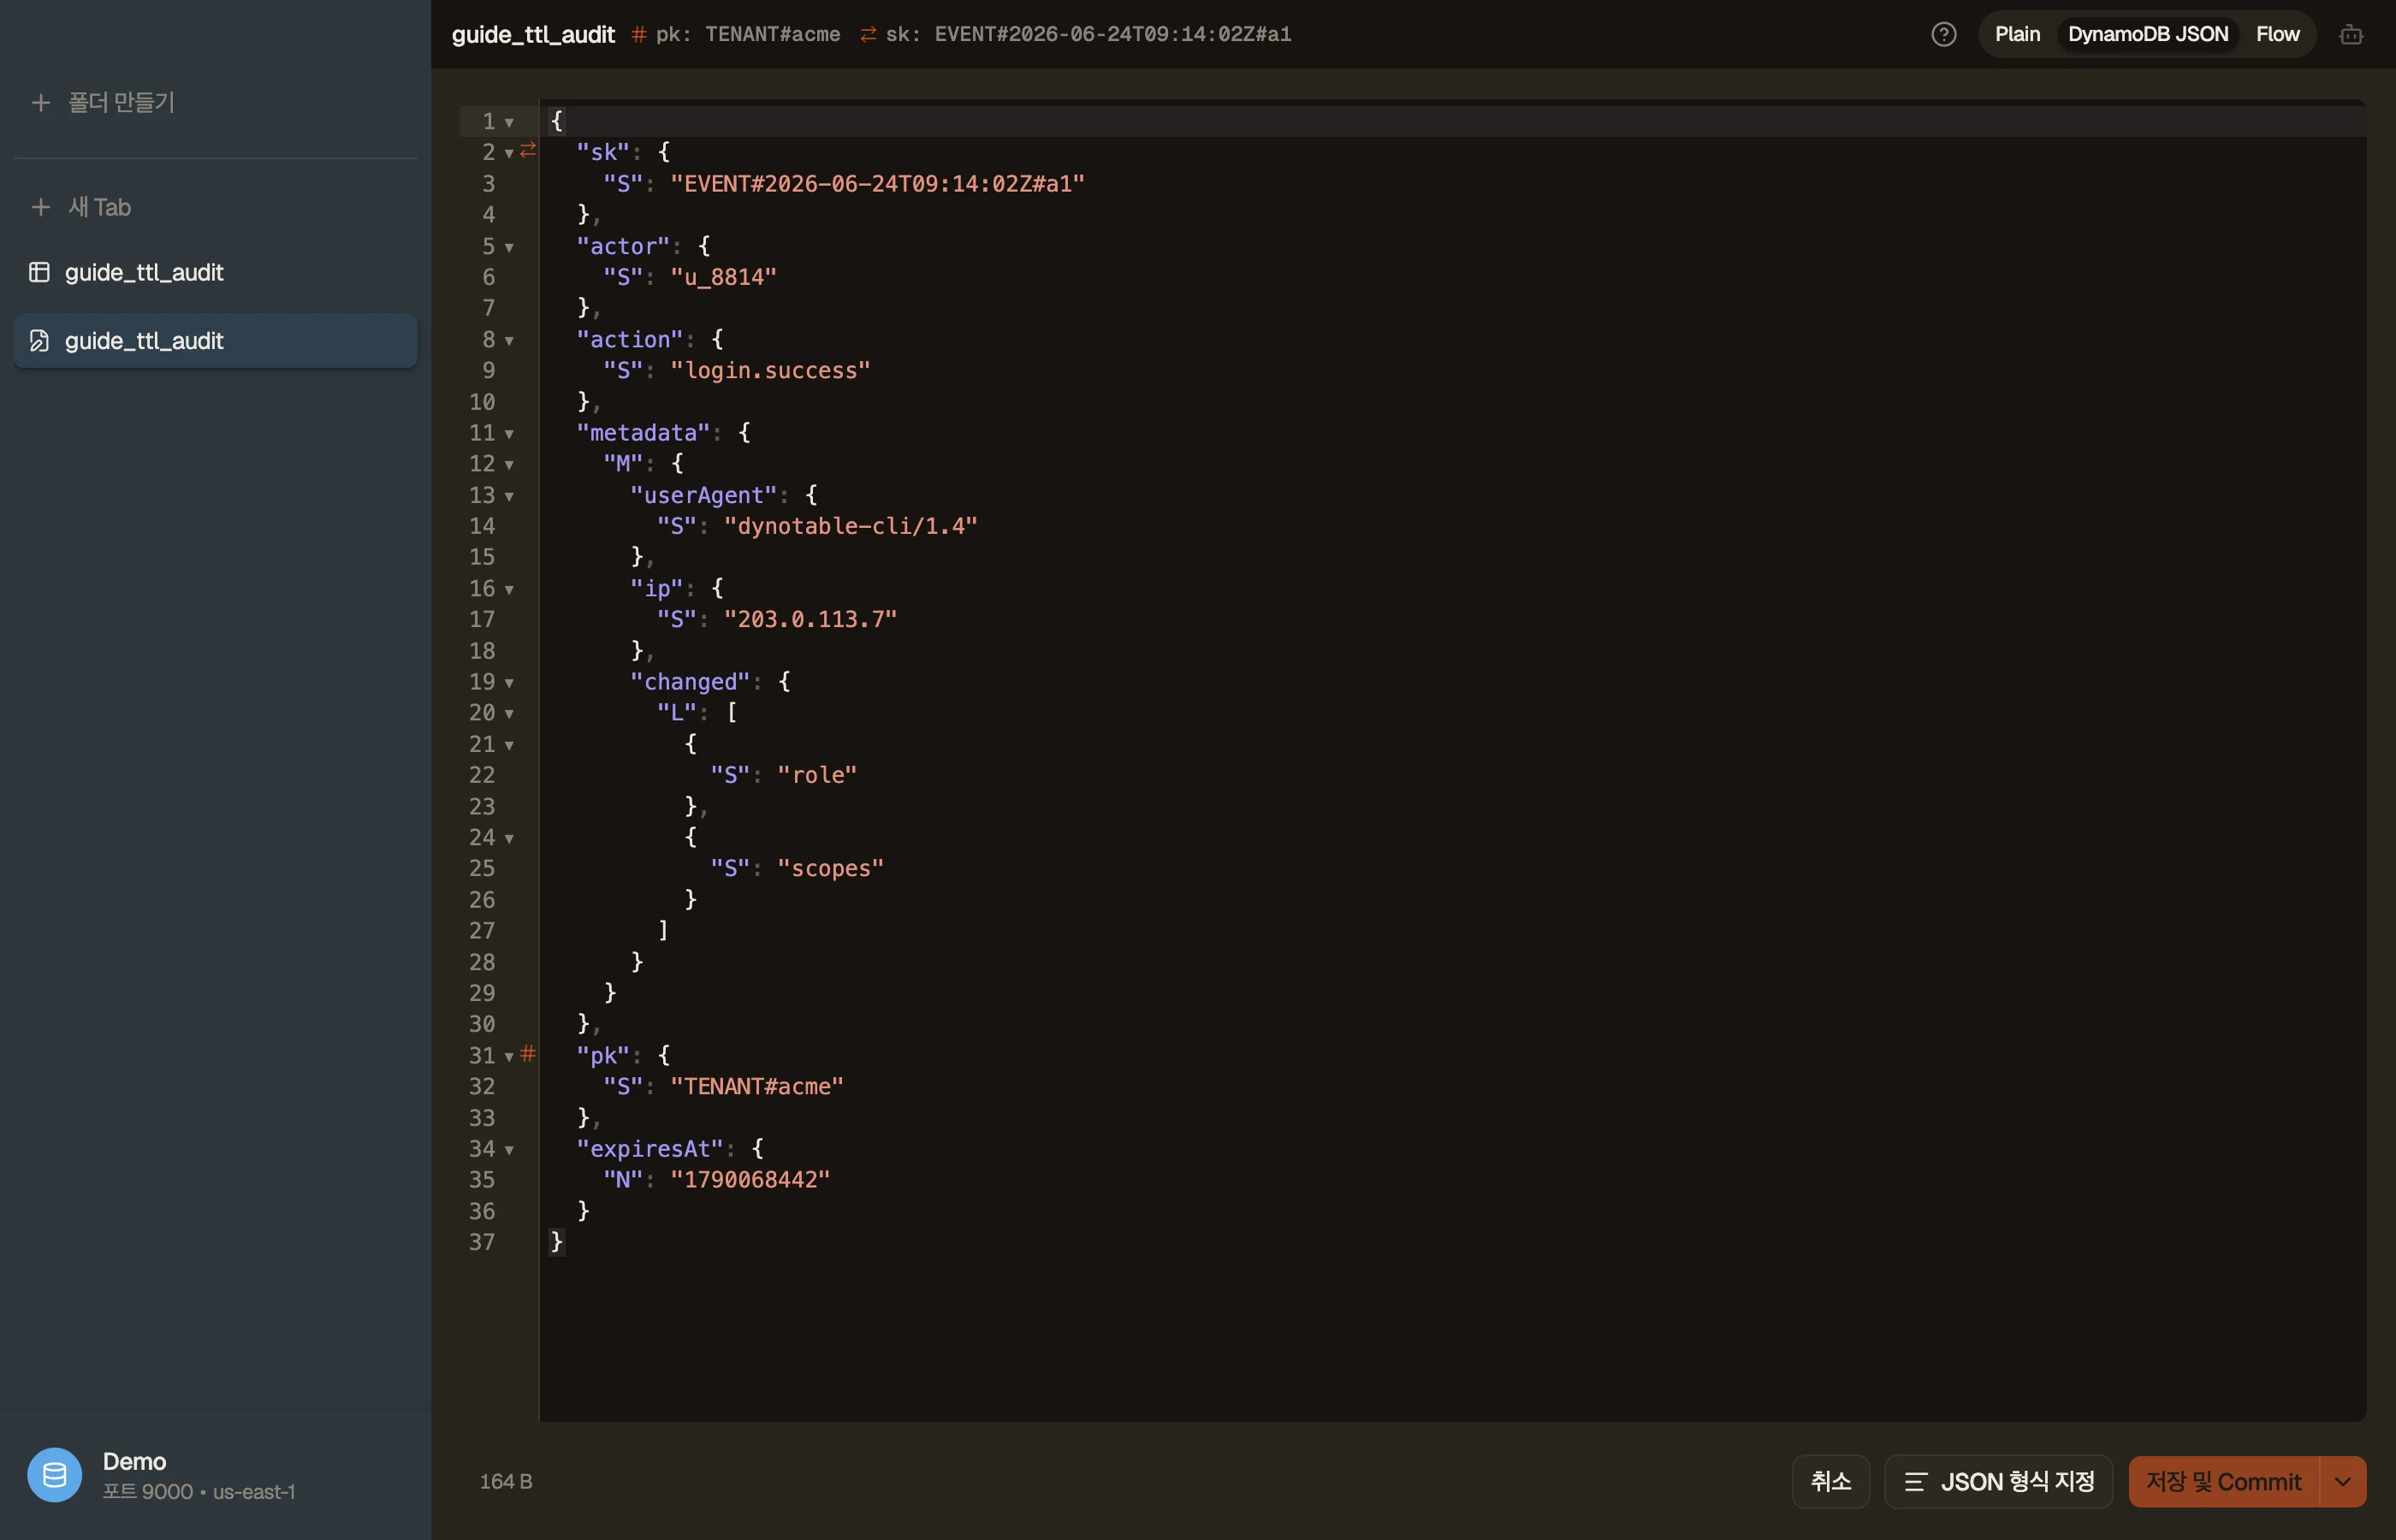Click the "TENANT#acme" value in editor
Screen dimensions: 2396x1540
click(757, 1086)
